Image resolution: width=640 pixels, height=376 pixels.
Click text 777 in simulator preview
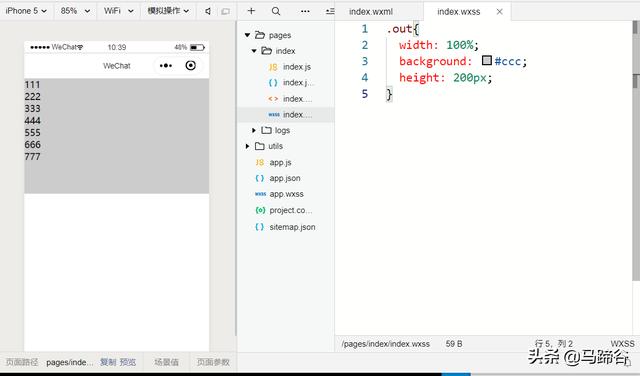point(32,157)
